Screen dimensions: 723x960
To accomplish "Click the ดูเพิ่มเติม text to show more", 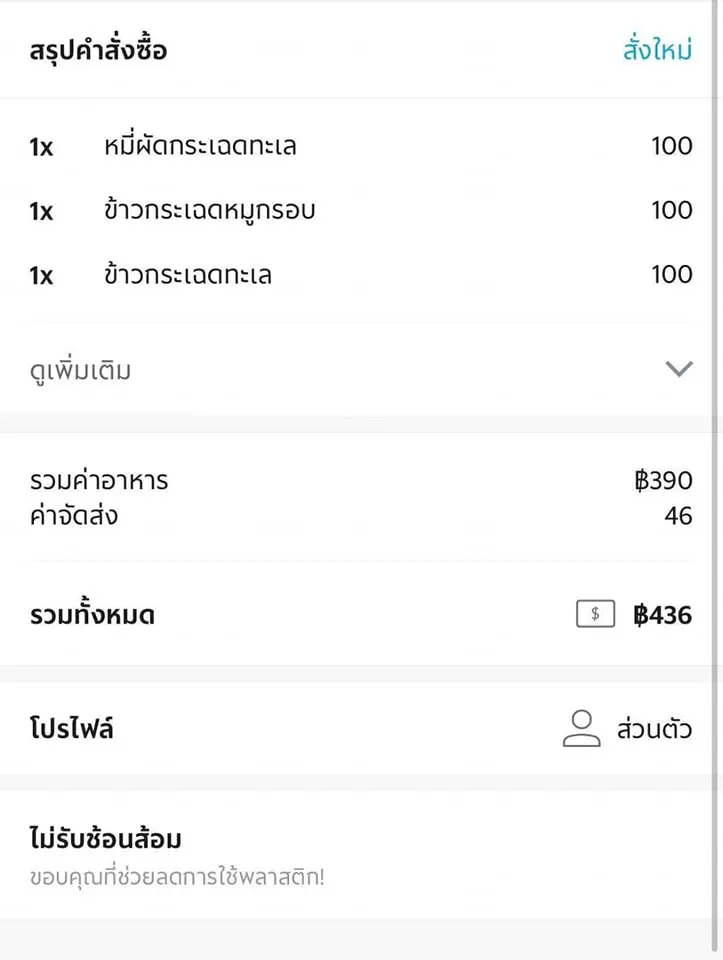I will 81,371.
